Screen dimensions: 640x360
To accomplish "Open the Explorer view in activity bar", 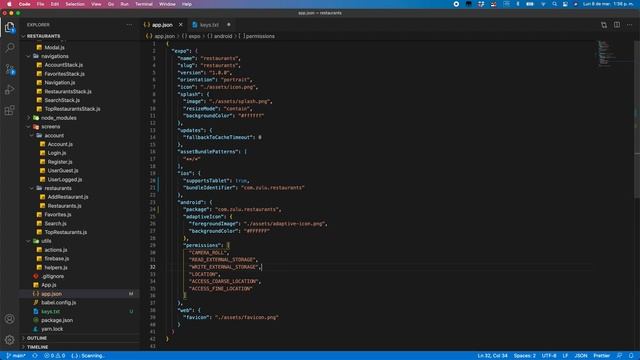I will tap(9, 28).
